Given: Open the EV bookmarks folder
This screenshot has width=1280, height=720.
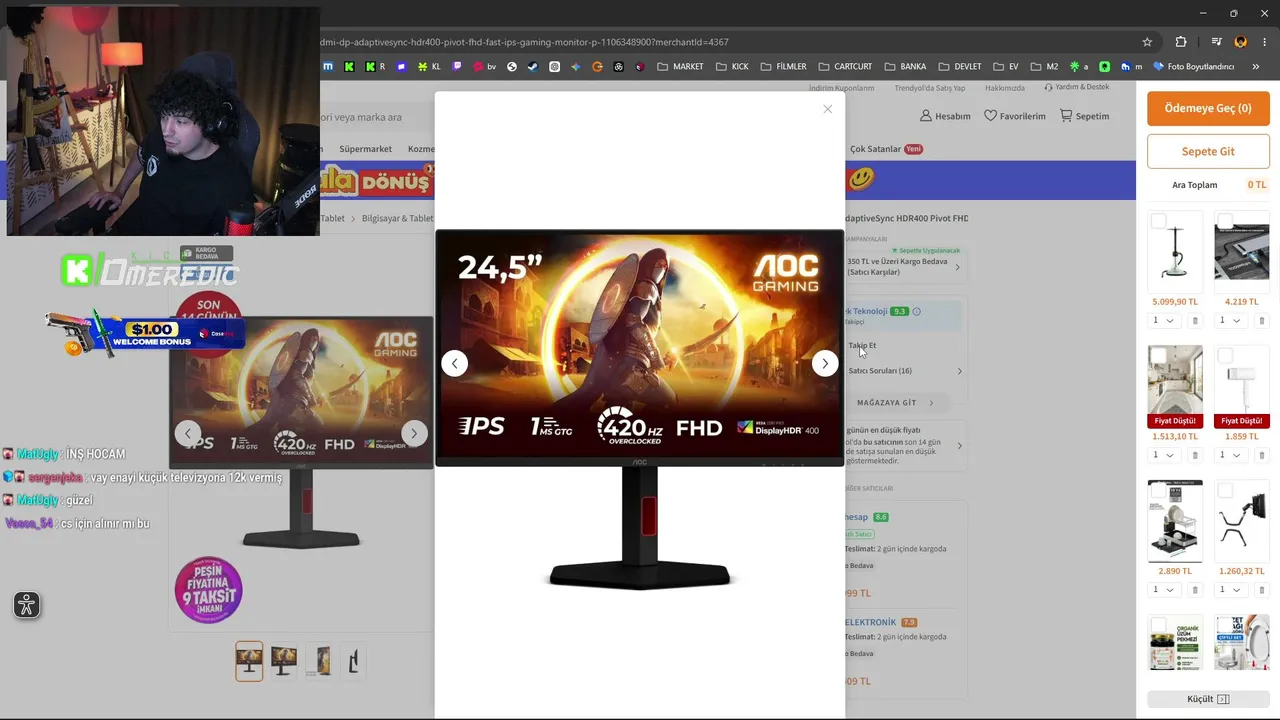Looking at the screenshot, I should [x=1006, y=67].
